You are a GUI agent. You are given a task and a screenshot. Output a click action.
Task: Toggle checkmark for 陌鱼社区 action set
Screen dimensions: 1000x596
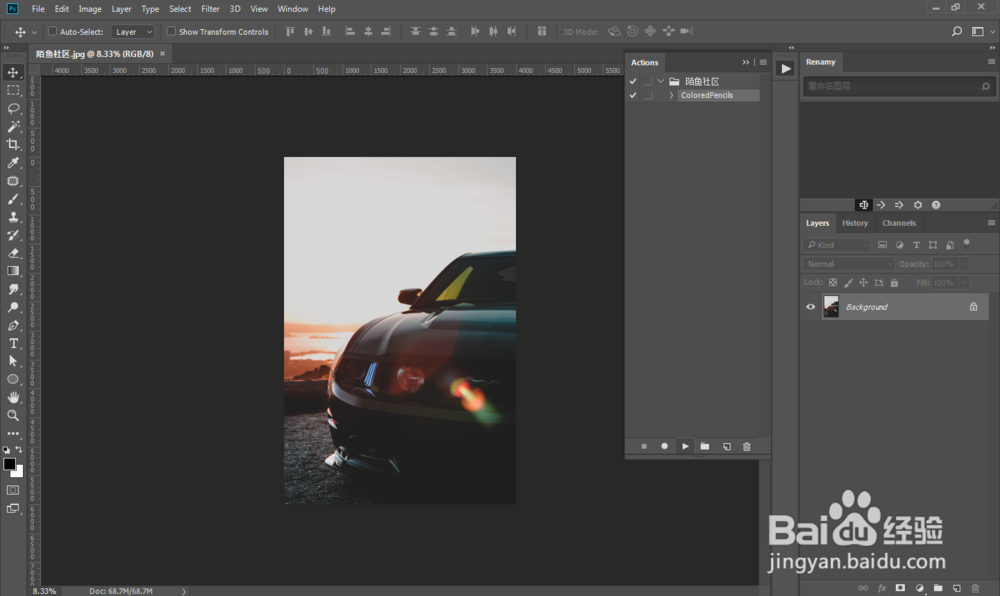(x=633, y=82)
